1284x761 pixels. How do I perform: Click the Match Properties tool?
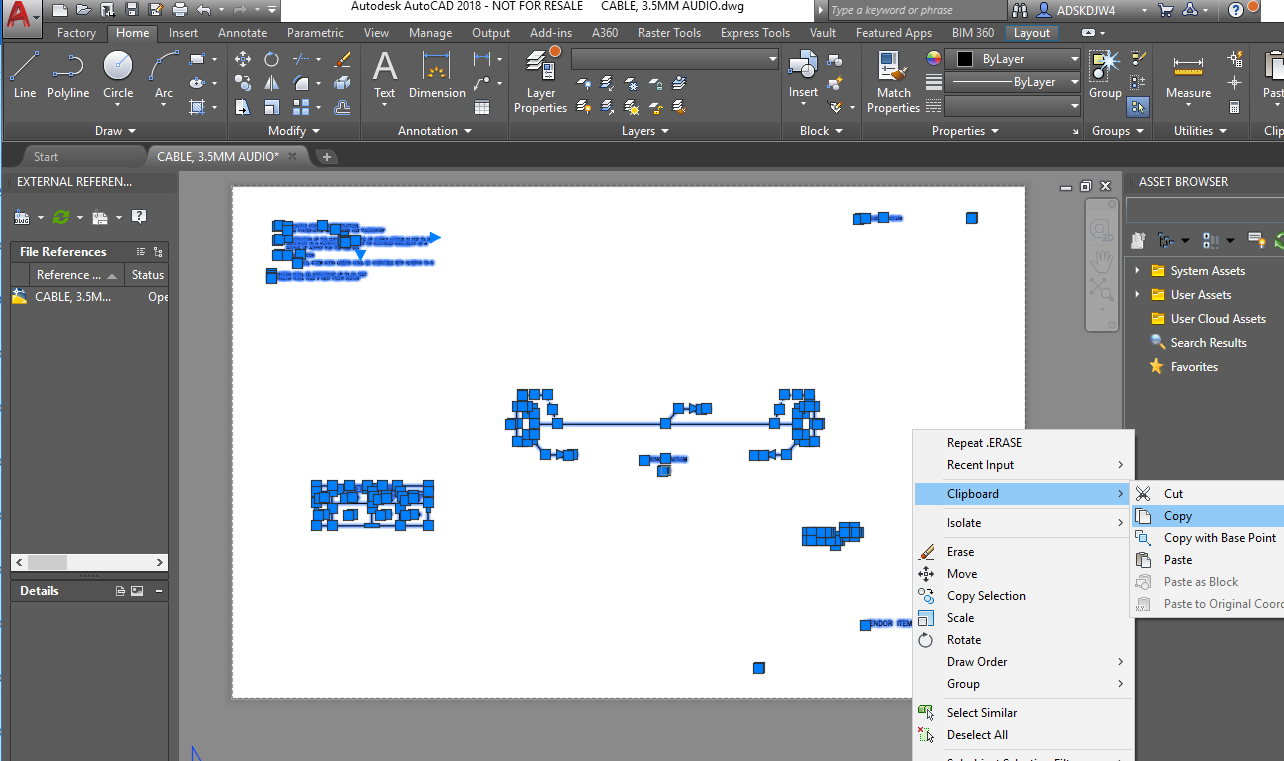(x=893, y=81)
